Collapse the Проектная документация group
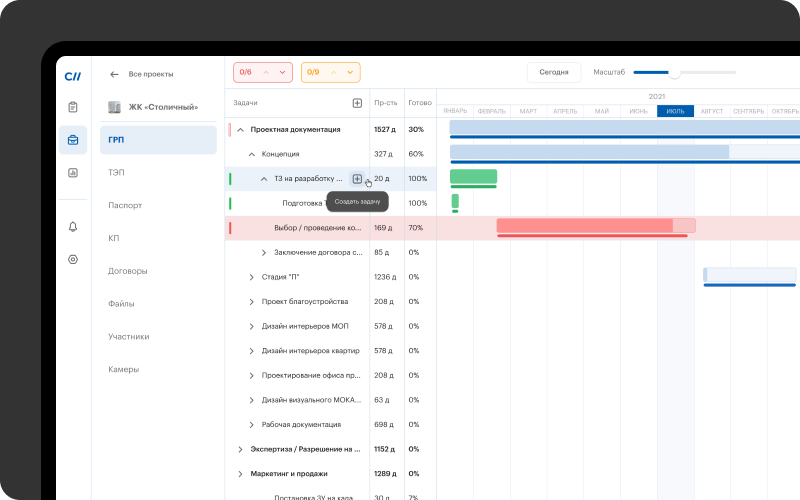 [240, 130]
